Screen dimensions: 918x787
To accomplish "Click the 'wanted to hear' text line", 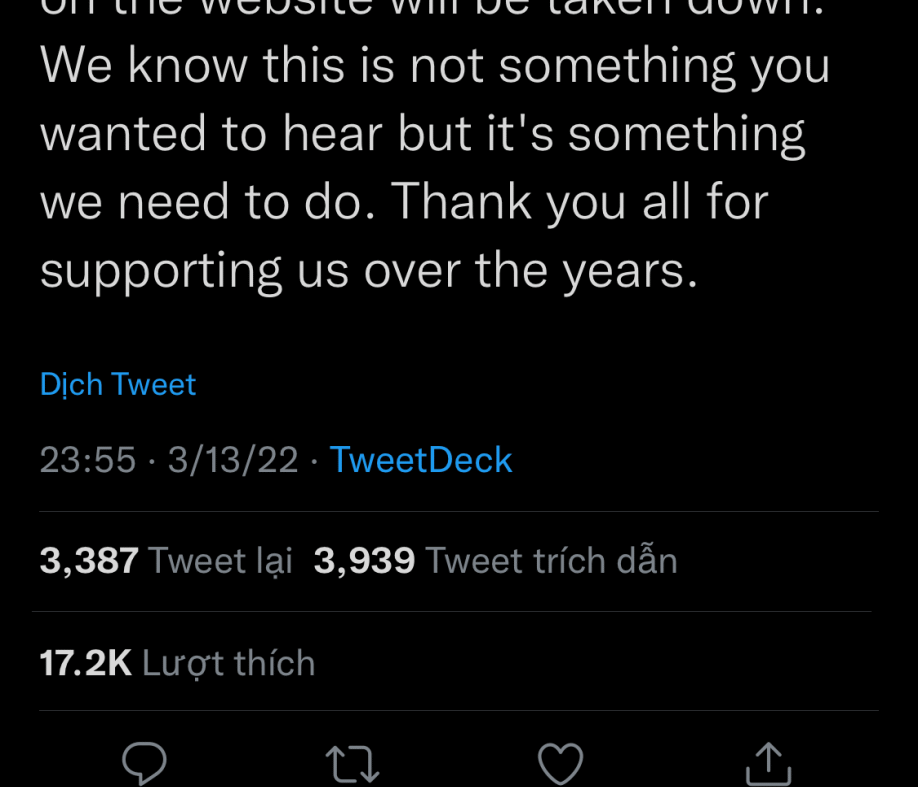I will tap(422, 135).
